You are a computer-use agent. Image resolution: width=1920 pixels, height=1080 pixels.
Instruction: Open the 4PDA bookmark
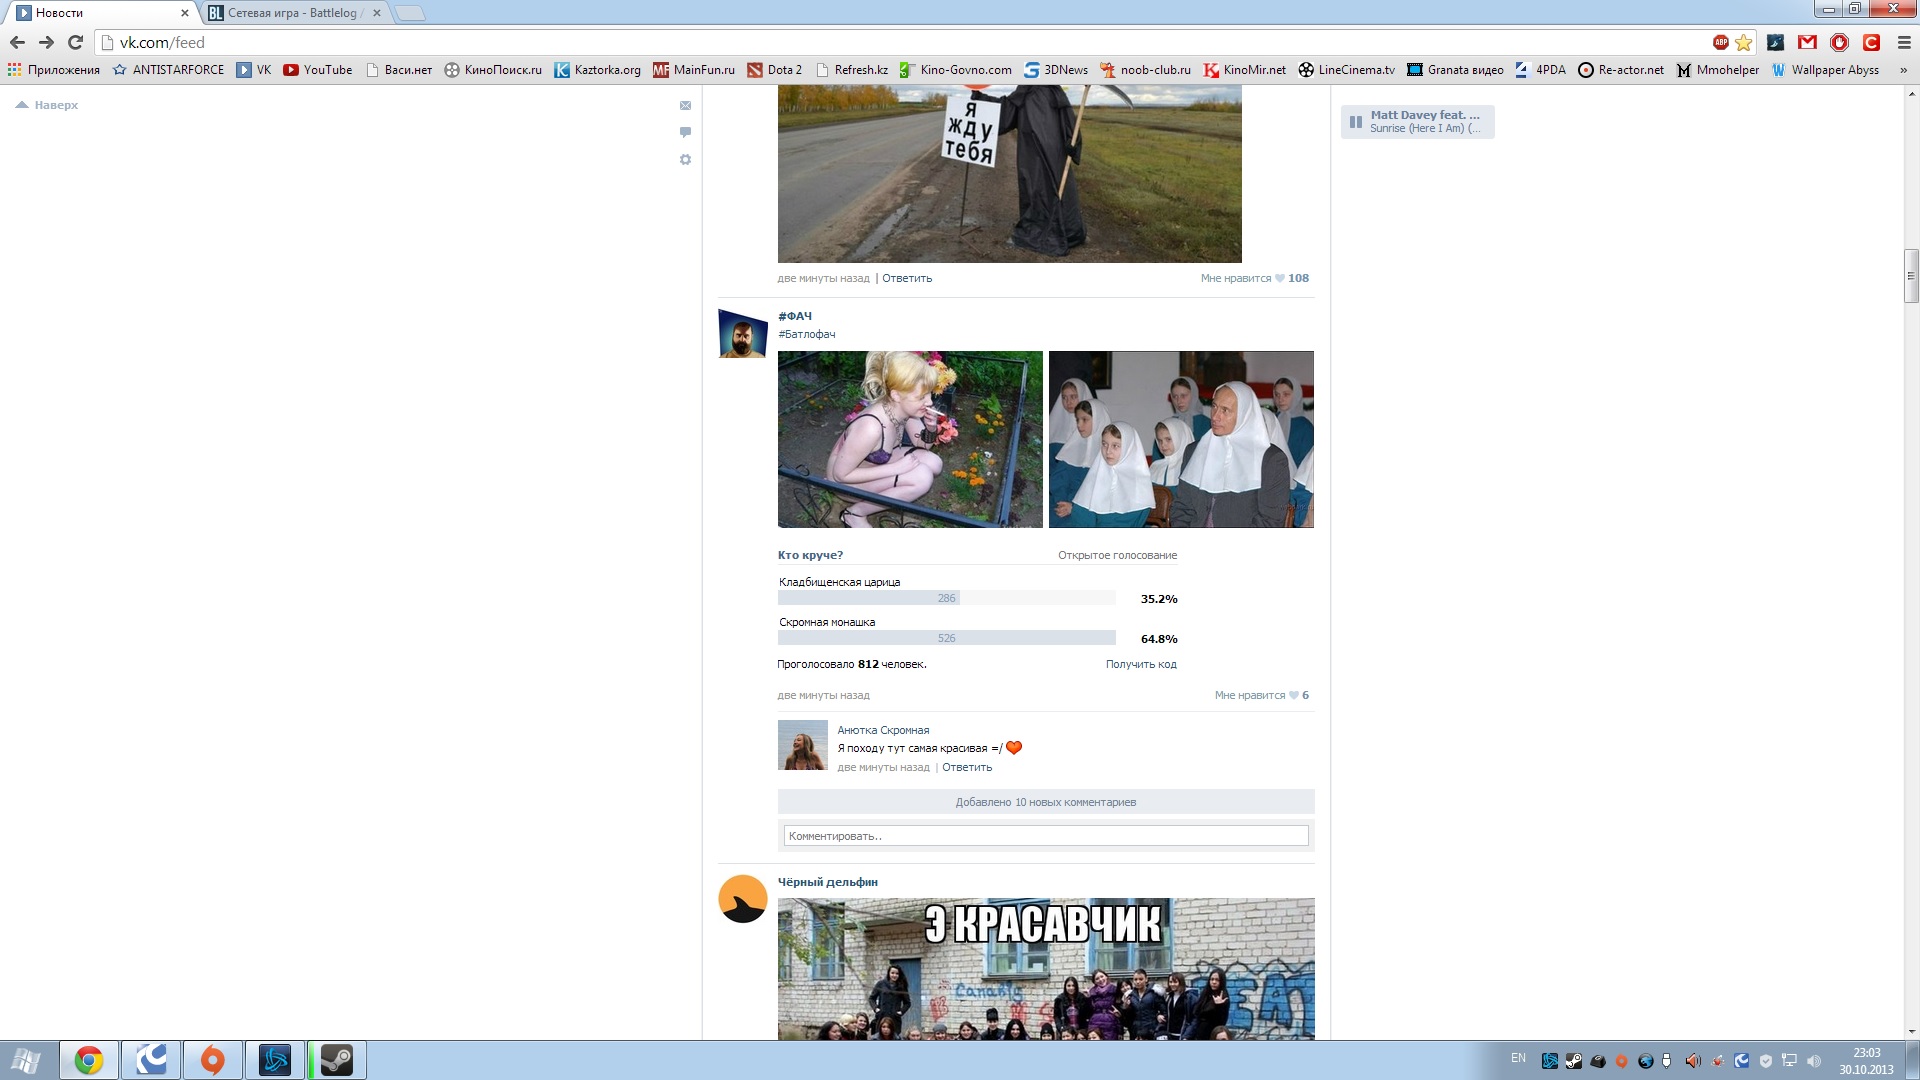coord(1540,70)
